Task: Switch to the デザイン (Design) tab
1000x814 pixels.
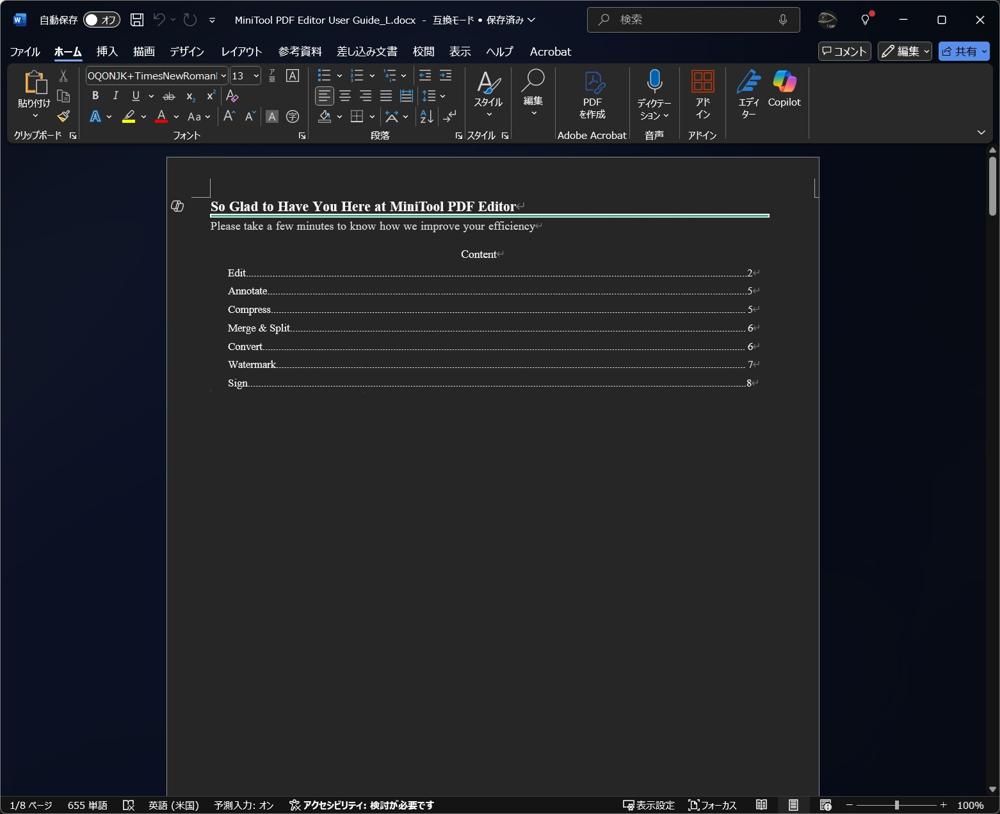Action: (187, 52)
